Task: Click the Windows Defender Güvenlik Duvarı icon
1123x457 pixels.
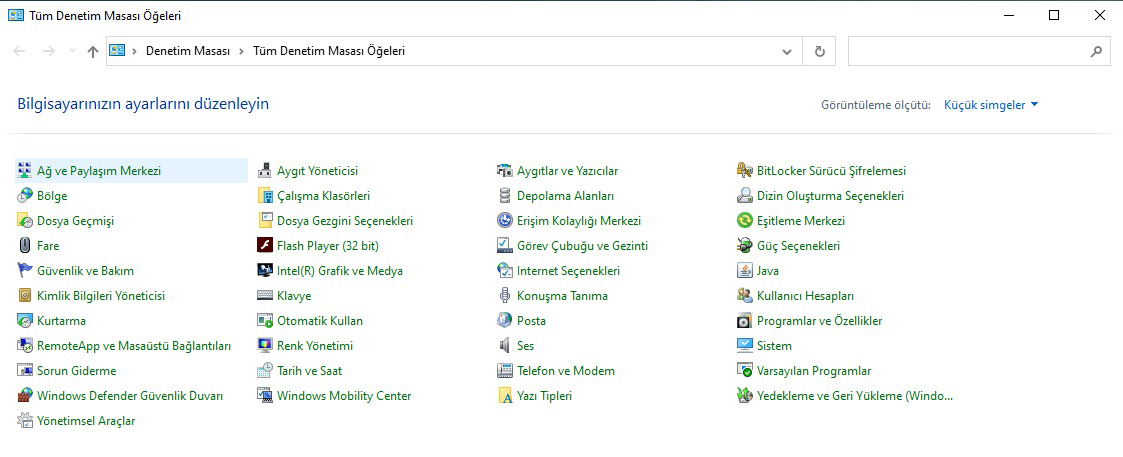Action: point(25,395)
